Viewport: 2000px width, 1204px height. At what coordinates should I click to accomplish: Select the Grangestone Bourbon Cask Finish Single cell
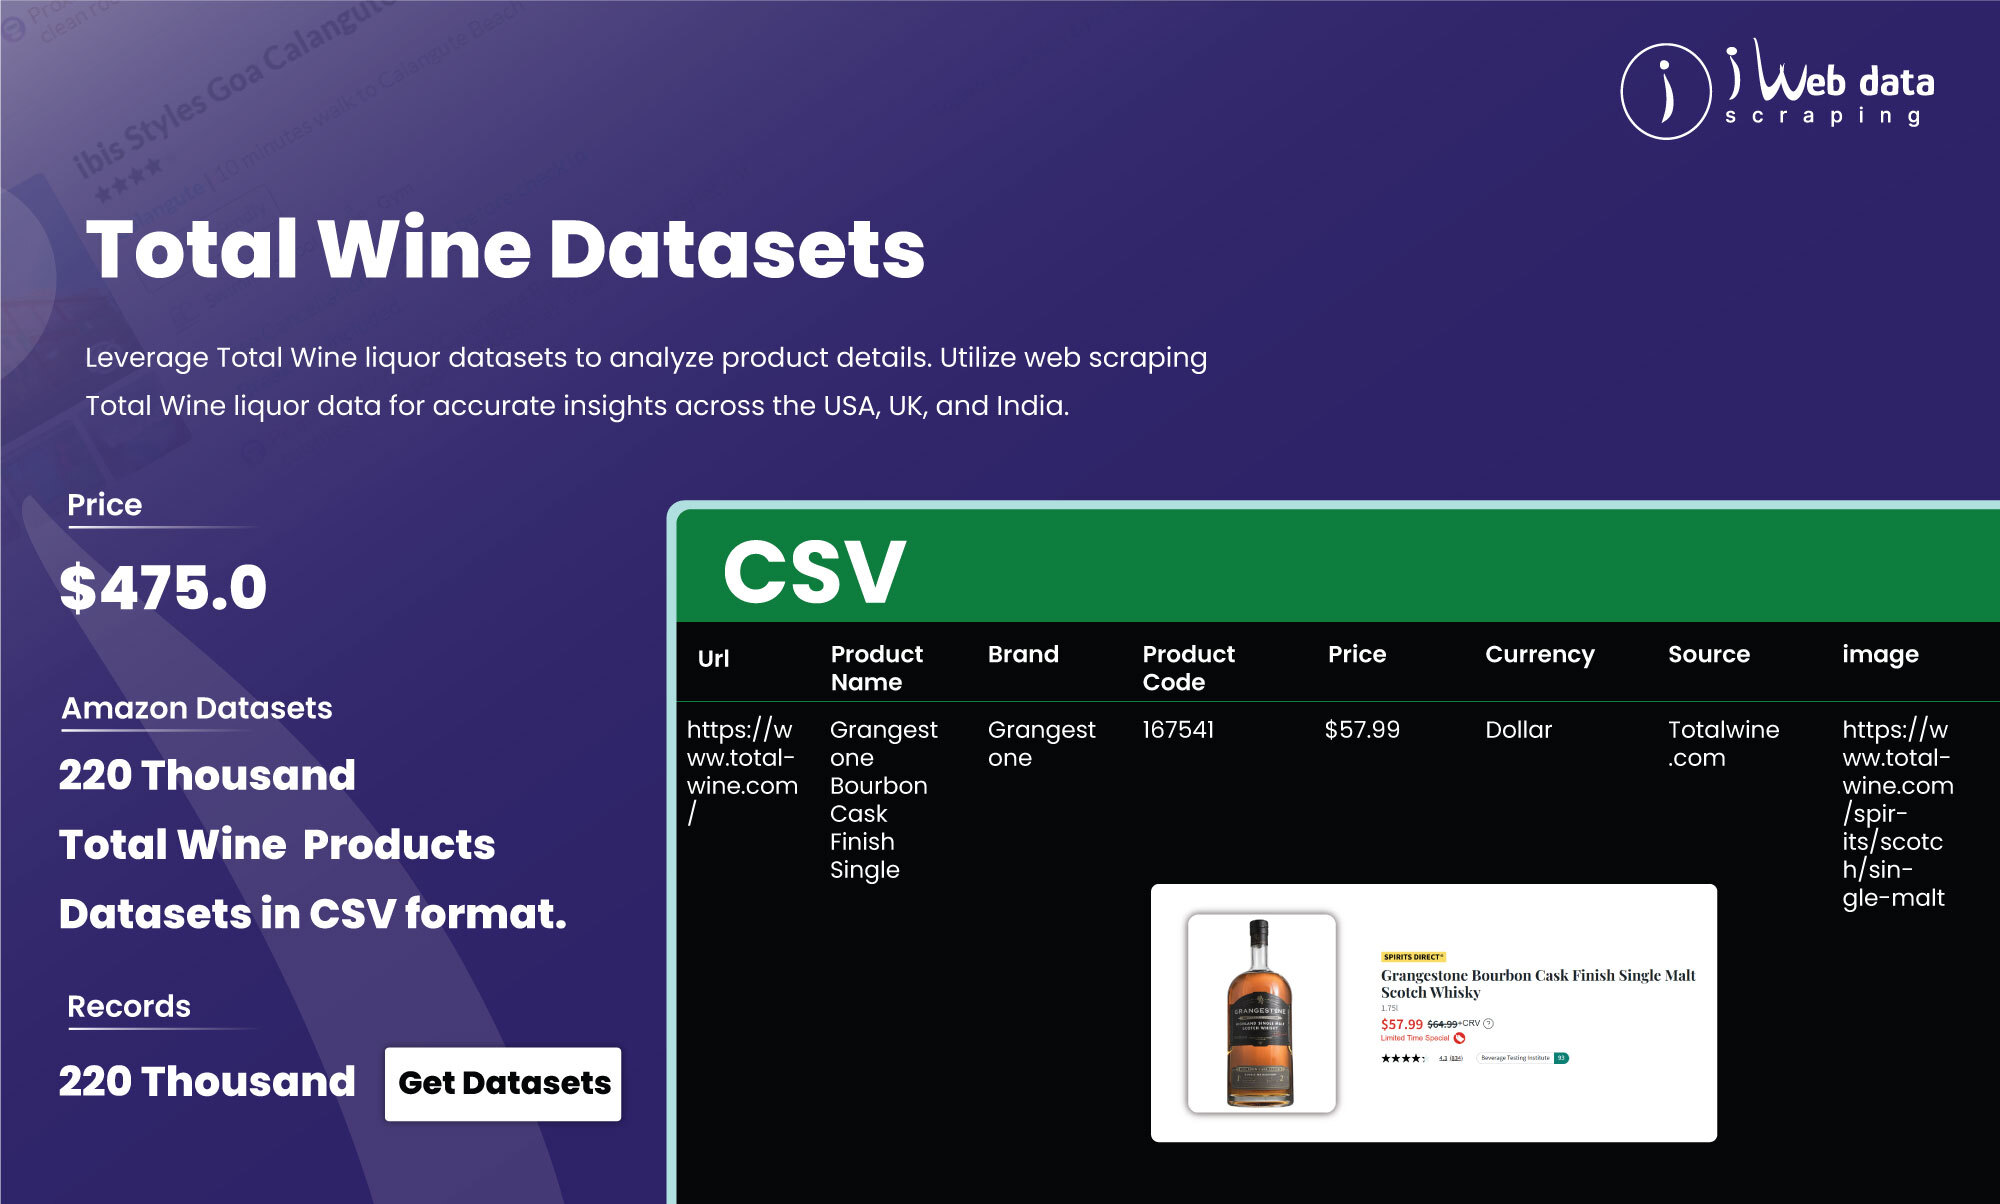(x=883, y=800)
